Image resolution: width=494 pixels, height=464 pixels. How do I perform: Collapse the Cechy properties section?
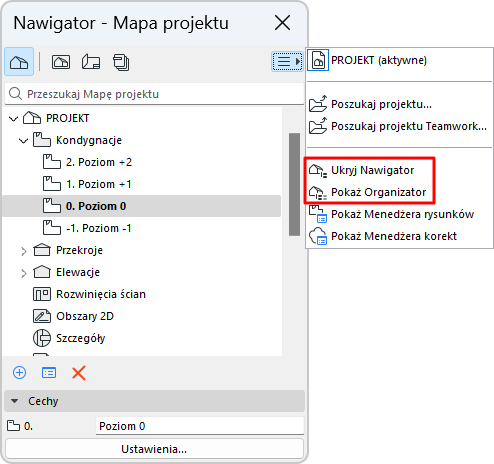tap(15, 401)
